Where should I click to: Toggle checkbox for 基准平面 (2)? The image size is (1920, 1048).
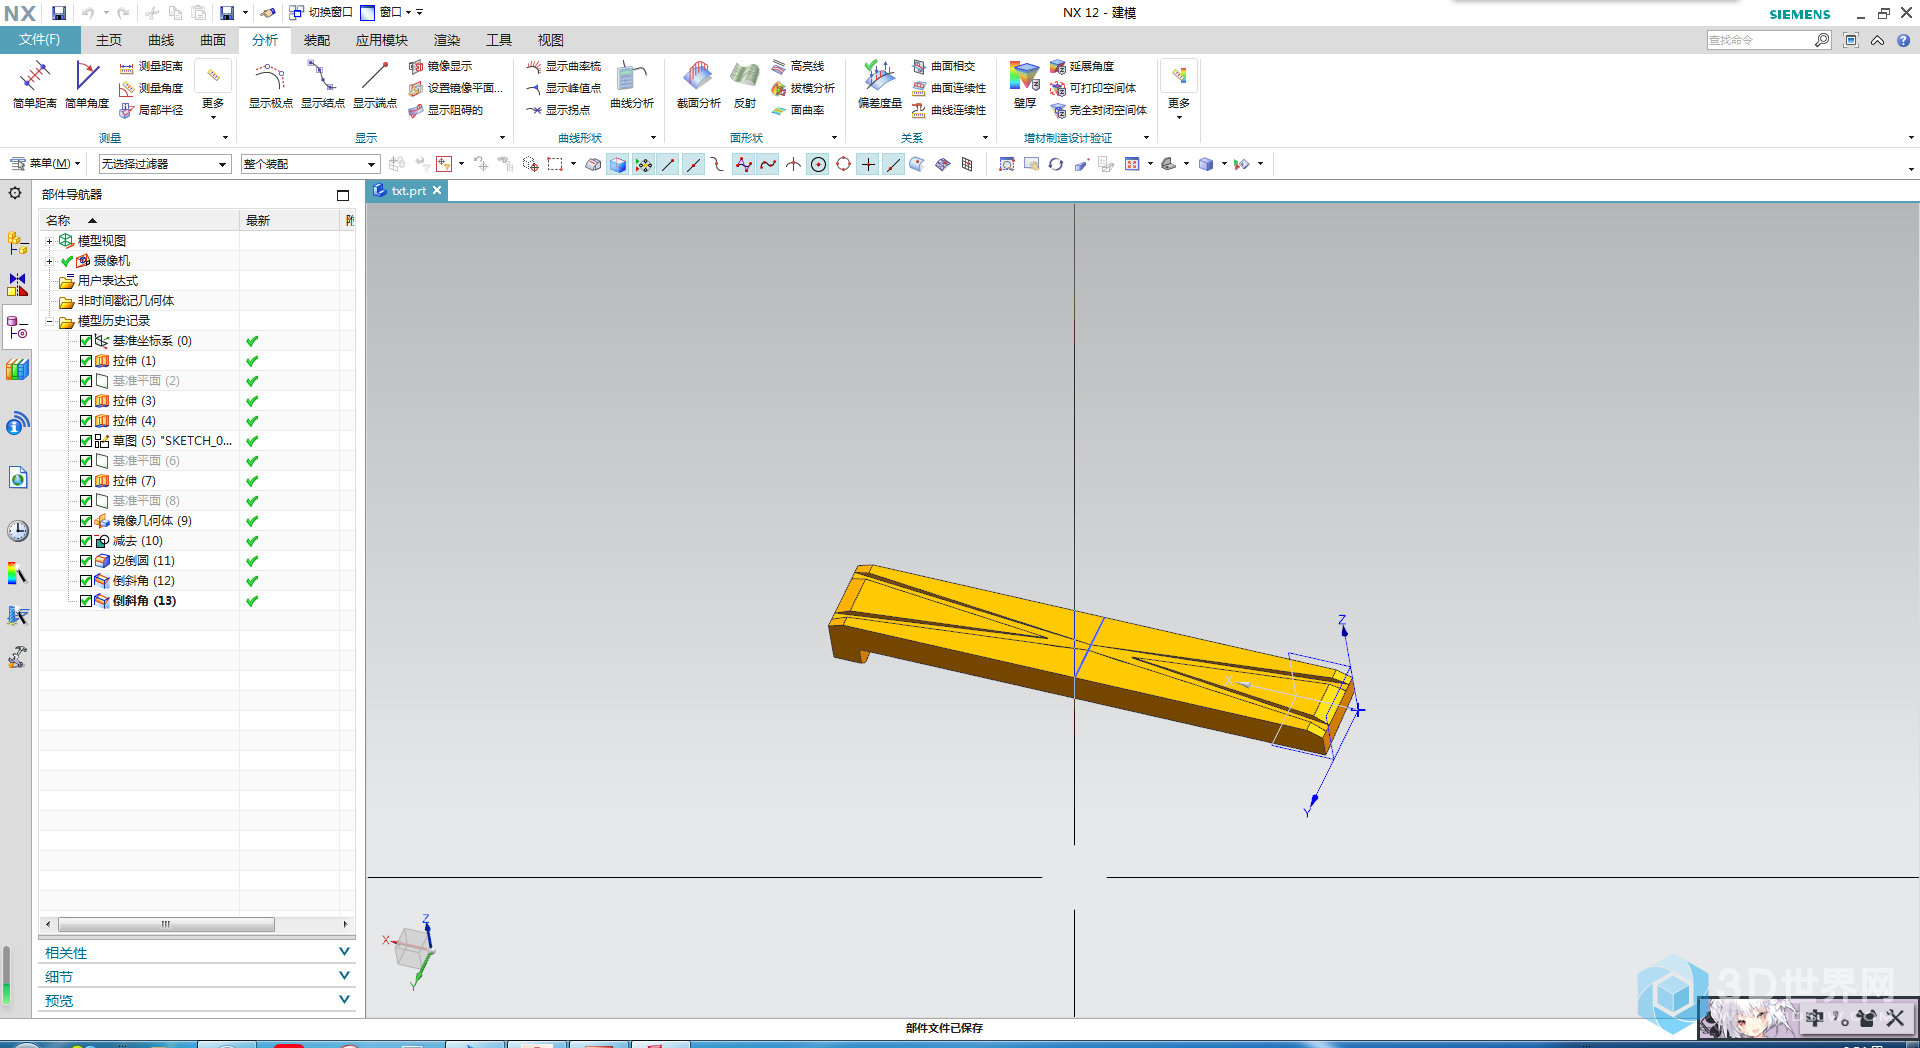(86, 381)
